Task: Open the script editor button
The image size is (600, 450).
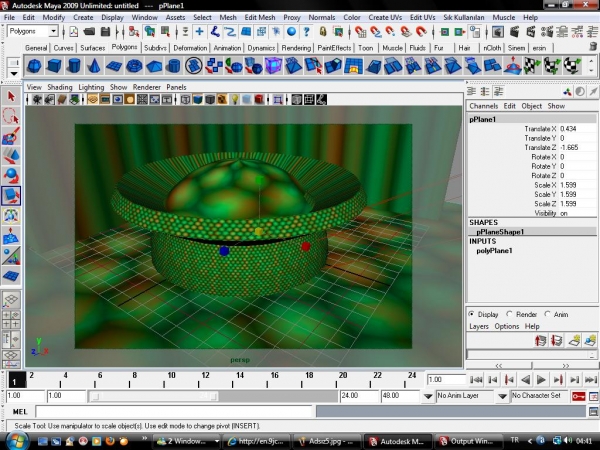Action: [x=593, y=412]
